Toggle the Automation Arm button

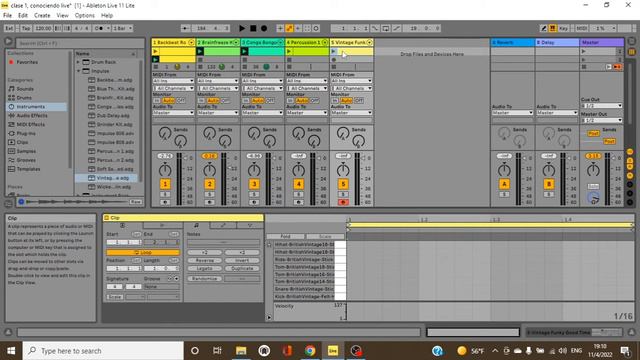pyautogui.click(x=289, y=28)
